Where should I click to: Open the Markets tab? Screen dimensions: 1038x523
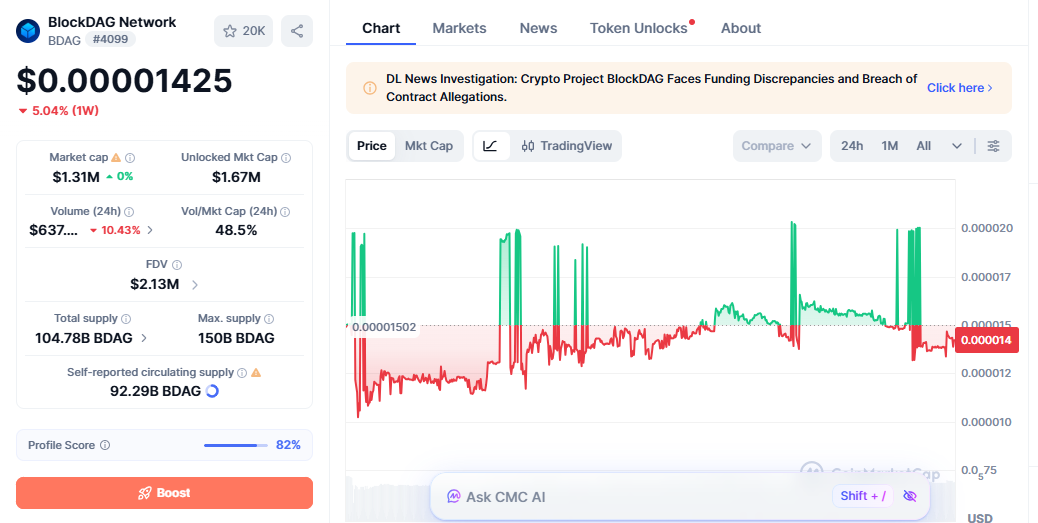459,28
